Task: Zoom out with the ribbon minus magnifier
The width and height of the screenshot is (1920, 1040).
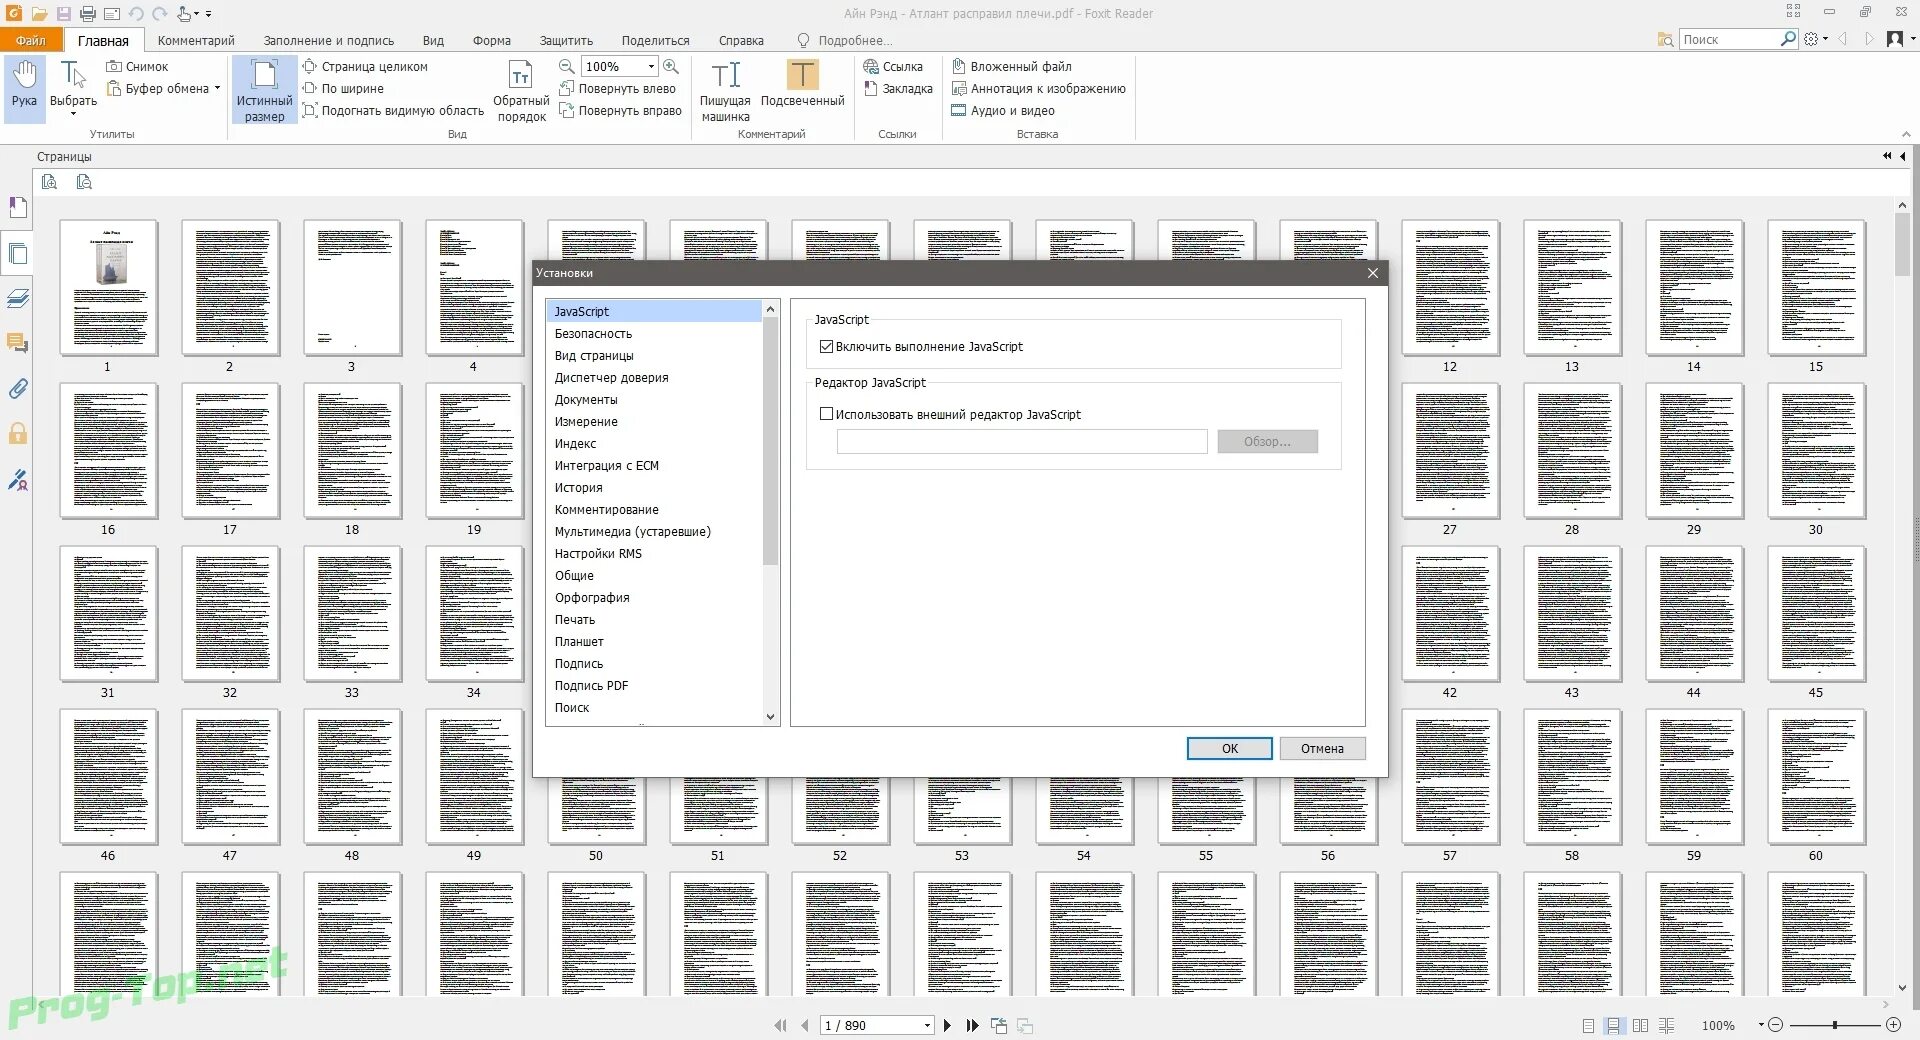Action: [x=567, y=66]
